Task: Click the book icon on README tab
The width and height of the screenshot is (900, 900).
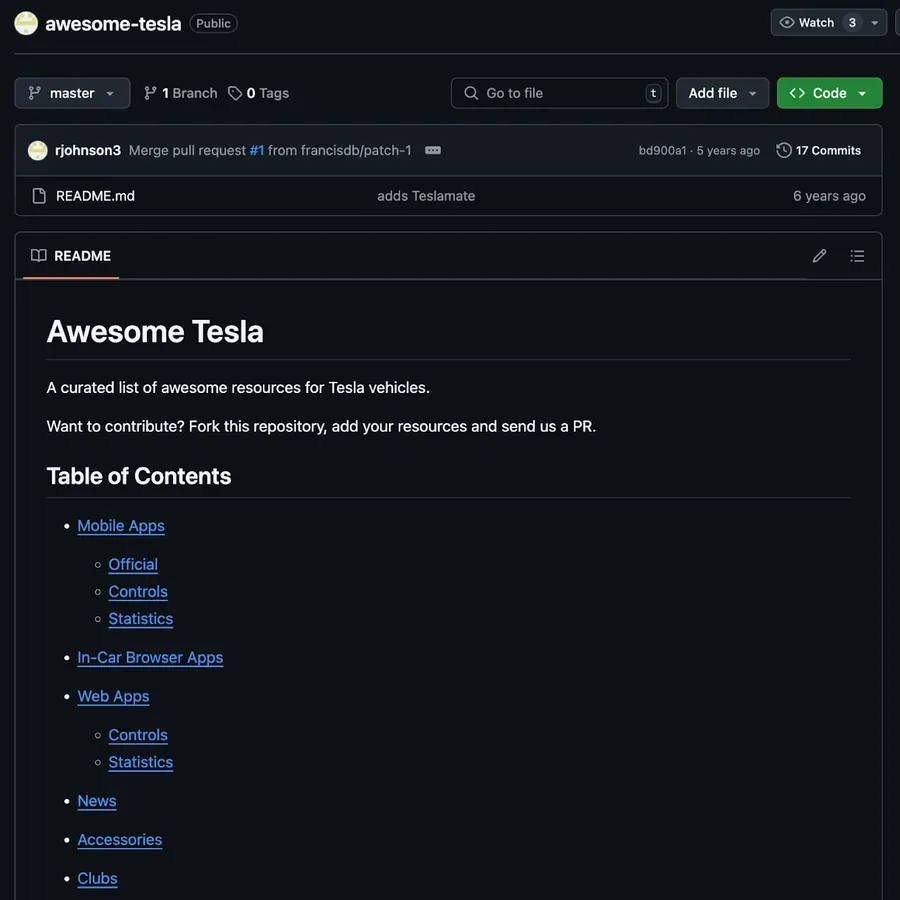Action: click(x=38, y=255)
